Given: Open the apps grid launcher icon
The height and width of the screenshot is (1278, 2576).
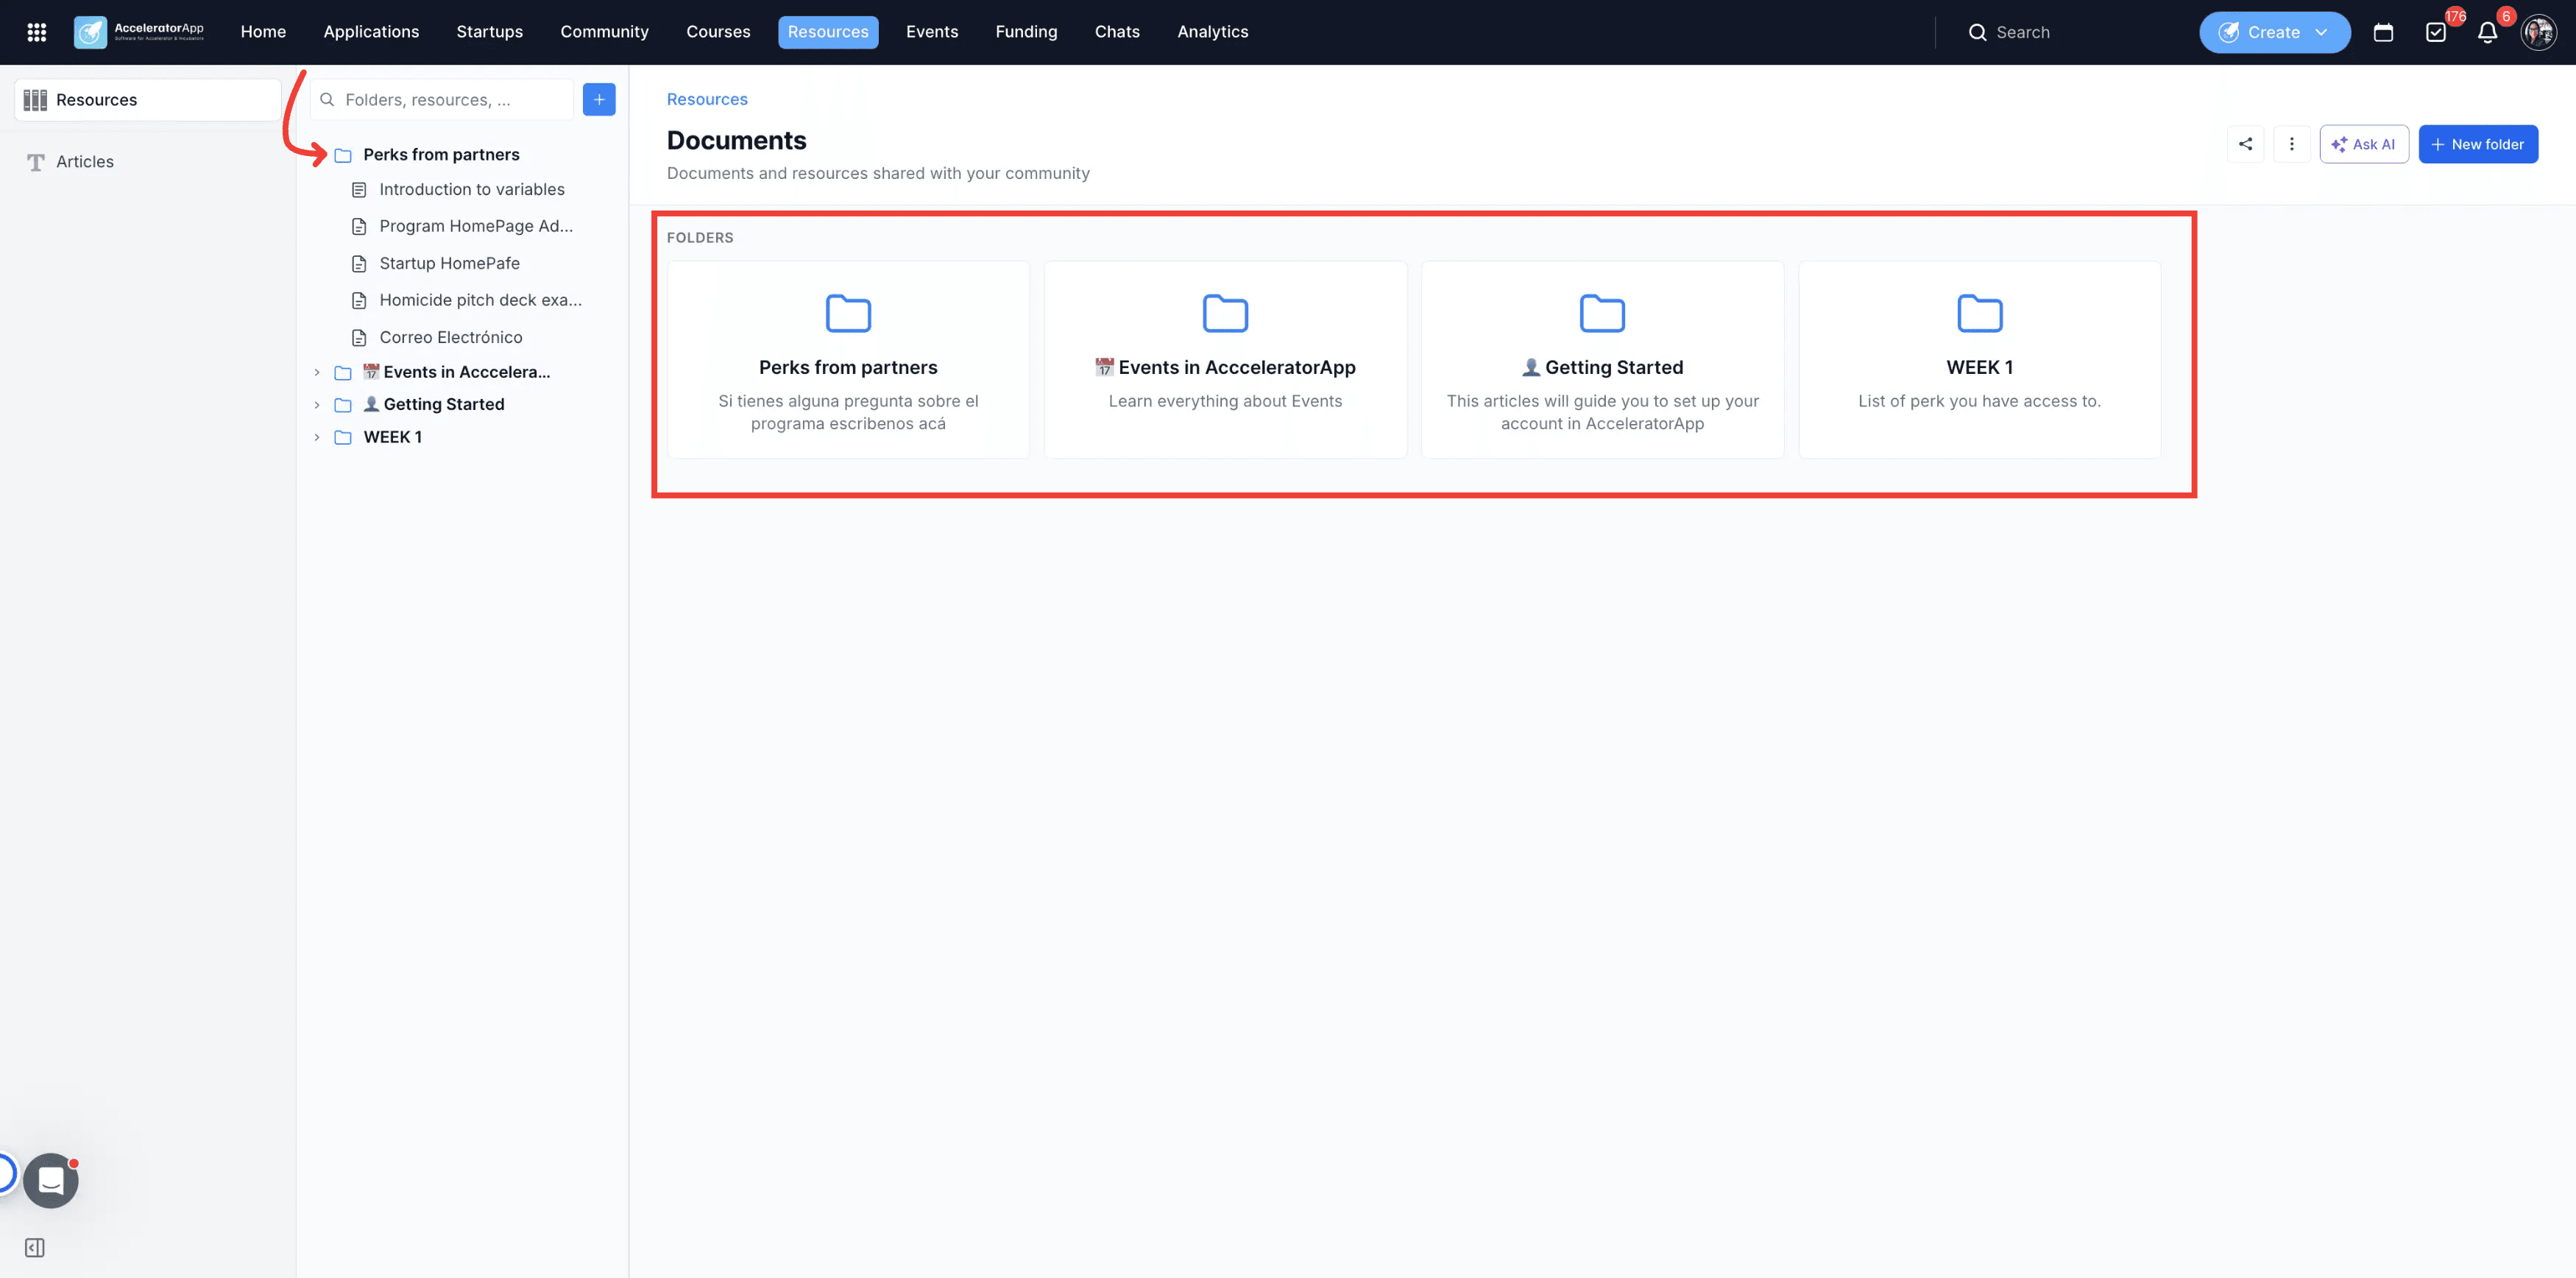Looking at the screenshot, I should point(37,32).
